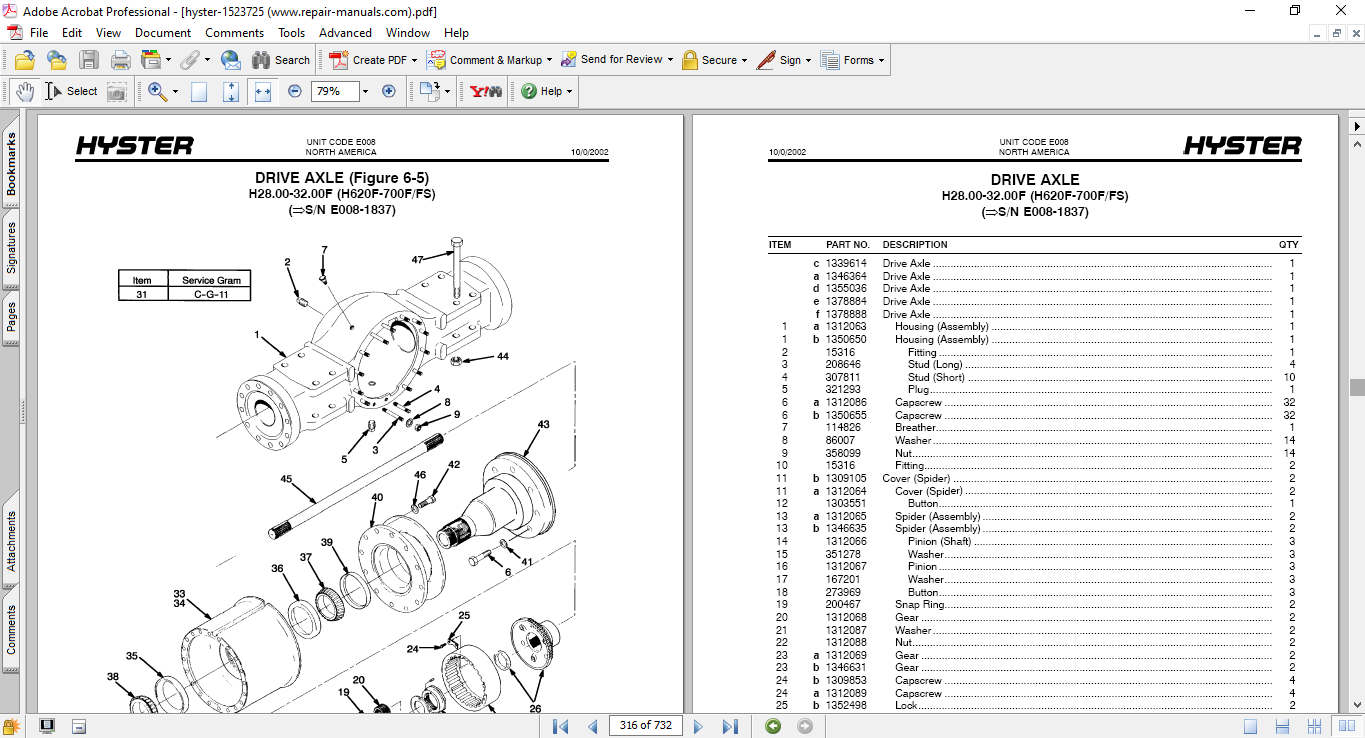Click the vertical scrollbar on the right
This screenshot has height=738, width=1365.
(1357, 387)
